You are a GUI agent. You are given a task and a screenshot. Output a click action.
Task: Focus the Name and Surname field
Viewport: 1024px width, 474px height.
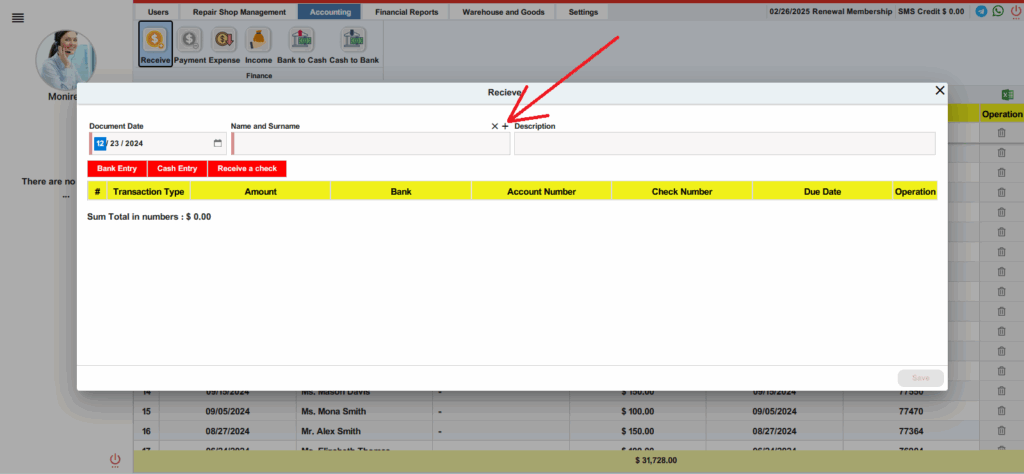click(x=371, y=144)
